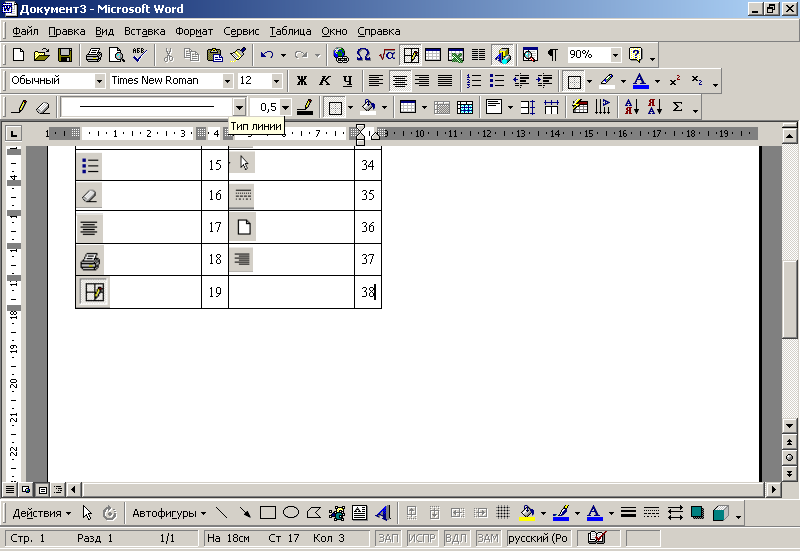Open the Файл menu
This screenshot has width=800, height=551.
pyautogui.click(x=25, y=31)
